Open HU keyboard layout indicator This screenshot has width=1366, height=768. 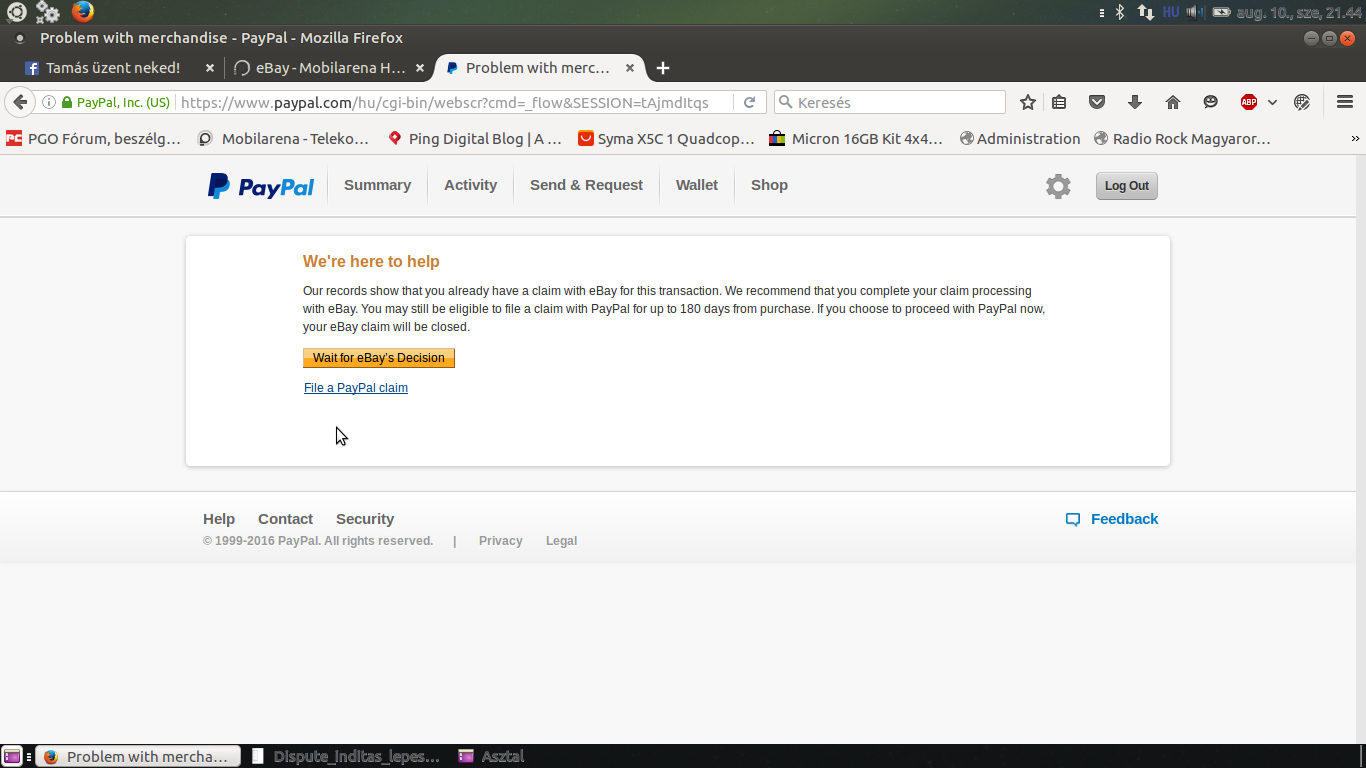coord(1170,12)
